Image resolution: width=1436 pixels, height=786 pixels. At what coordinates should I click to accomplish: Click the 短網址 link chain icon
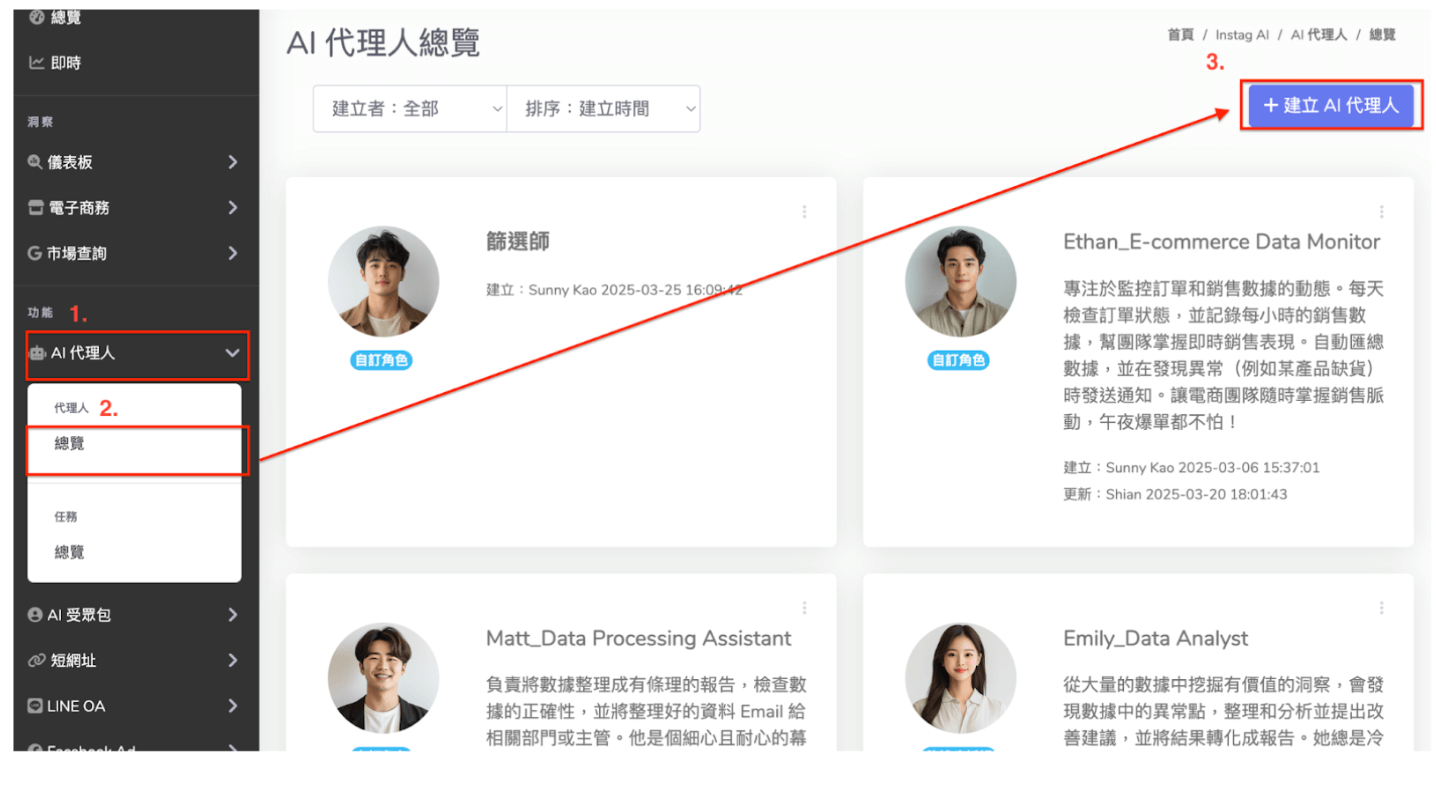pos(36,661)
